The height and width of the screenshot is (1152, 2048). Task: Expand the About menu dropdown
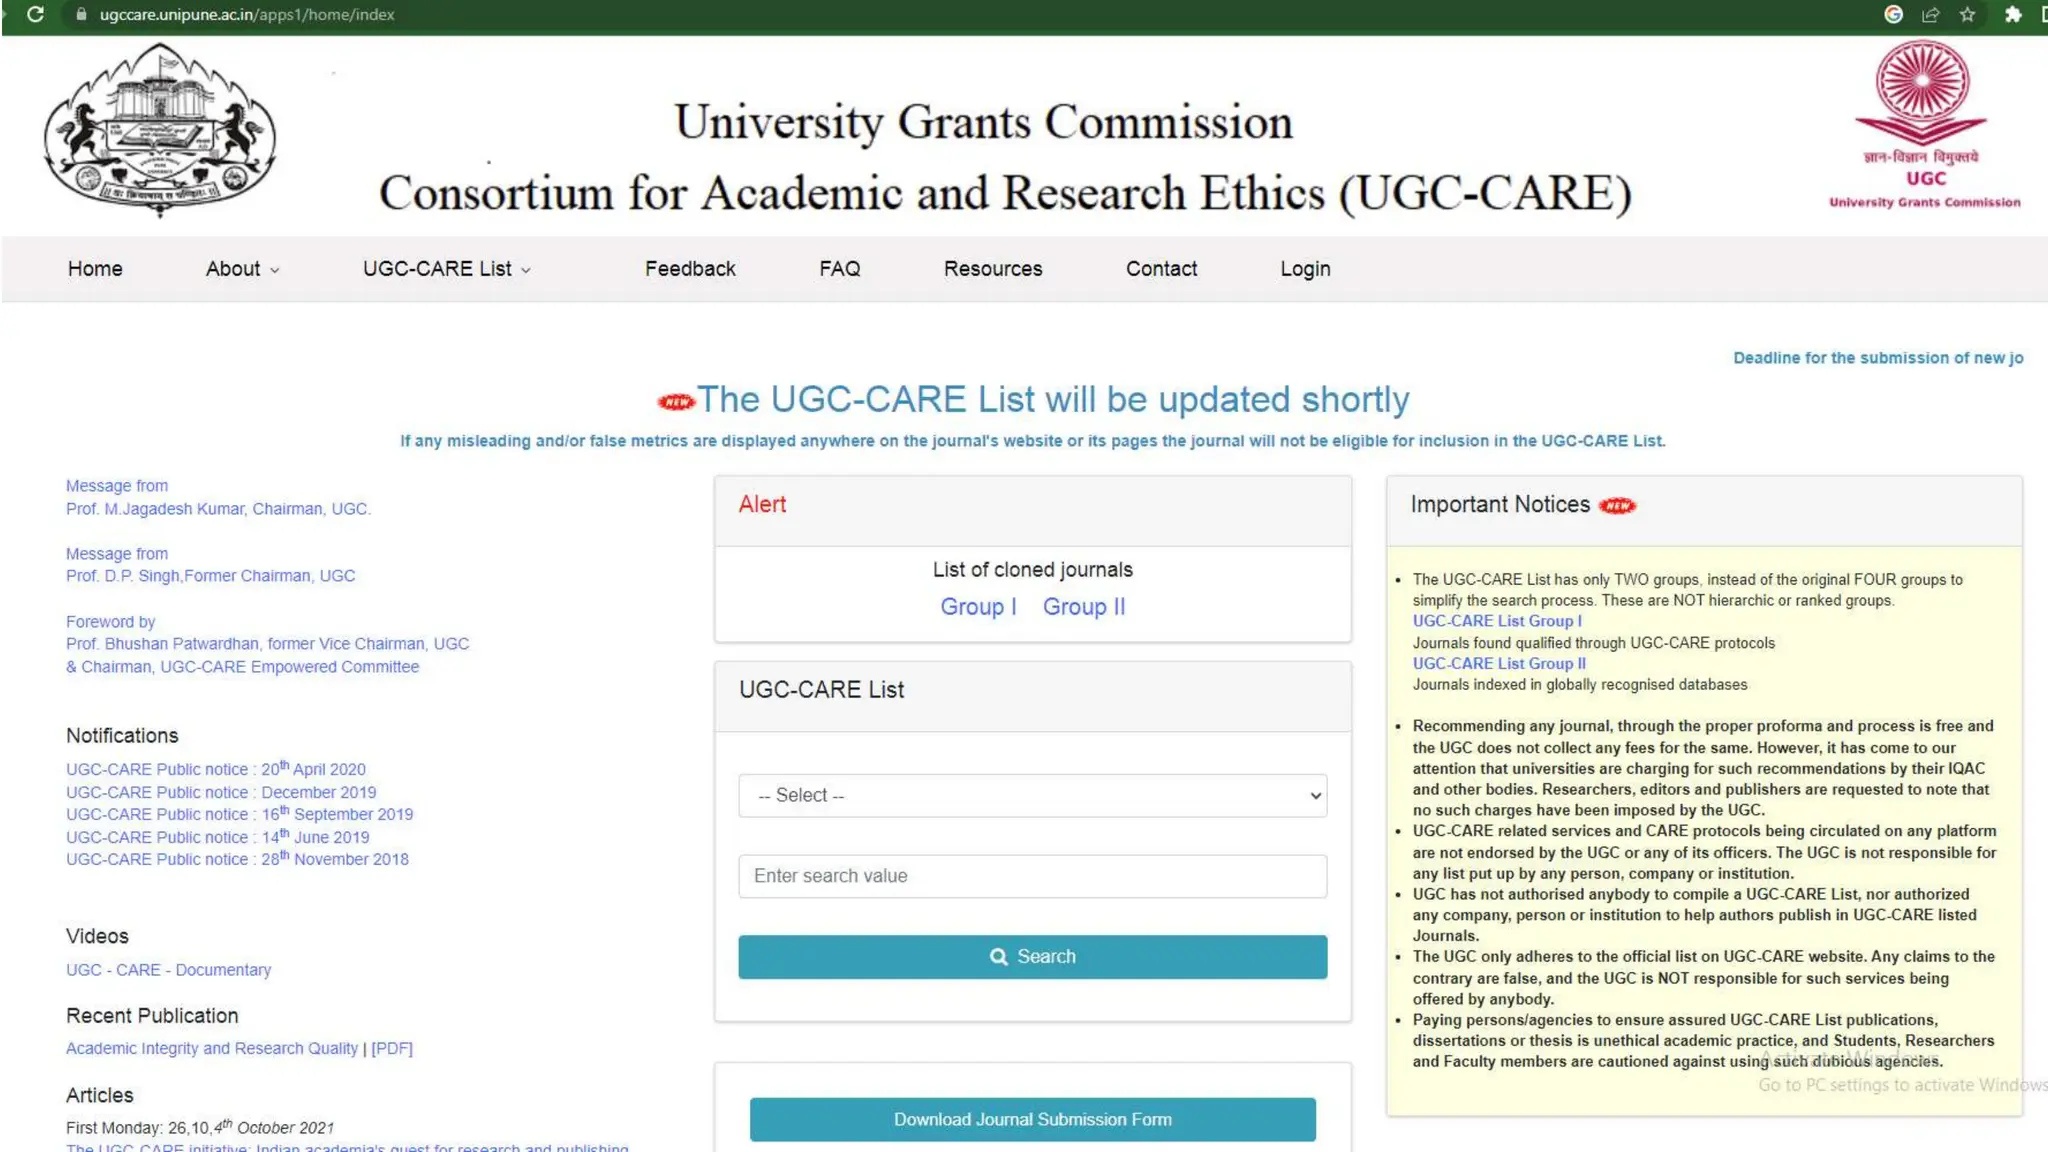pos(242,269)
